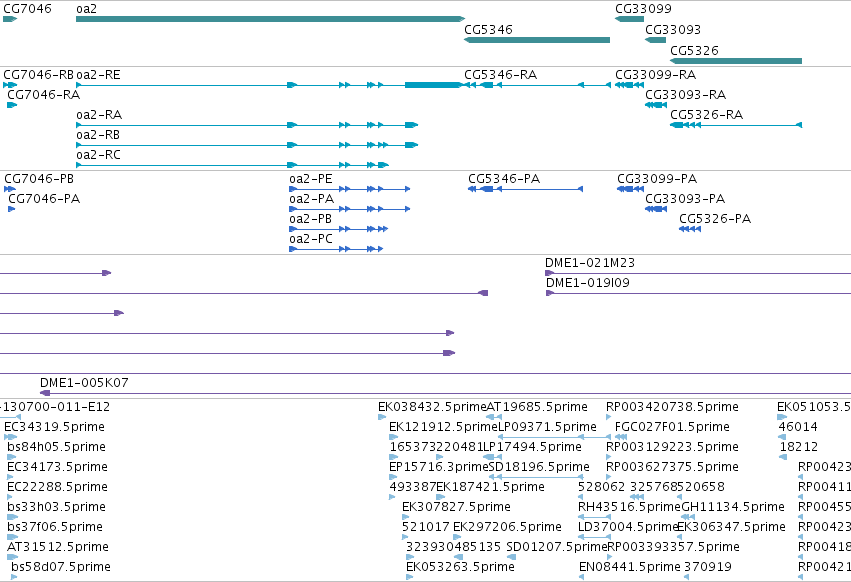Click EST AT19685.5prime
Image resolution: width=851 pixels, height=582 pixels.
[537, 407]
